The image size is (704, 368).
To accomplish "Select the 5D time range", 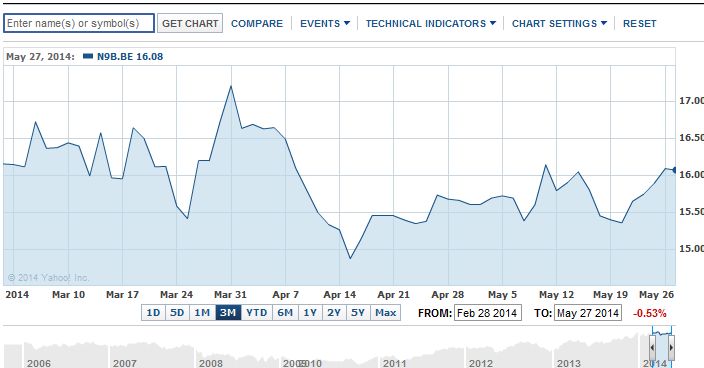I will pyautogui.click(x=177, y=313).
